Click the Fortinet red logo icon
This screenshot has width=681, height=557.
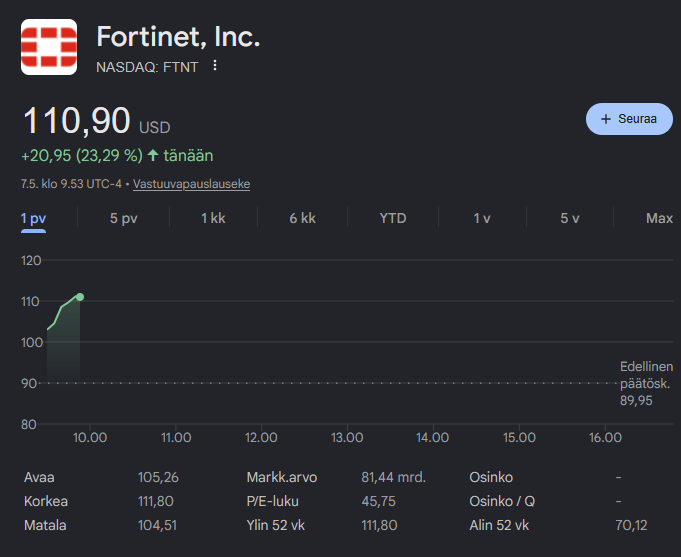pos(49,47)
